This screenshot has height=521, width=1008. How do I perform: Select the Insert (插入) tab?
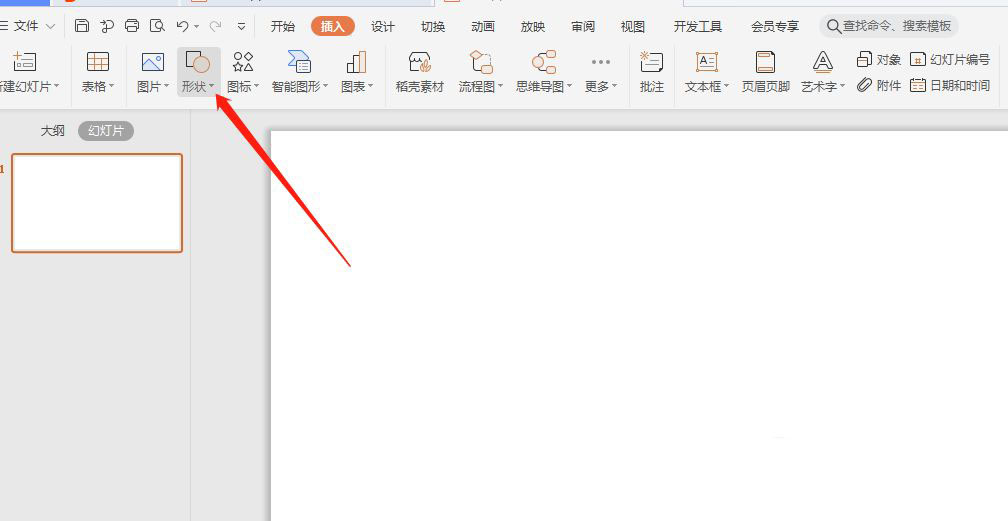tap(332, 26)
